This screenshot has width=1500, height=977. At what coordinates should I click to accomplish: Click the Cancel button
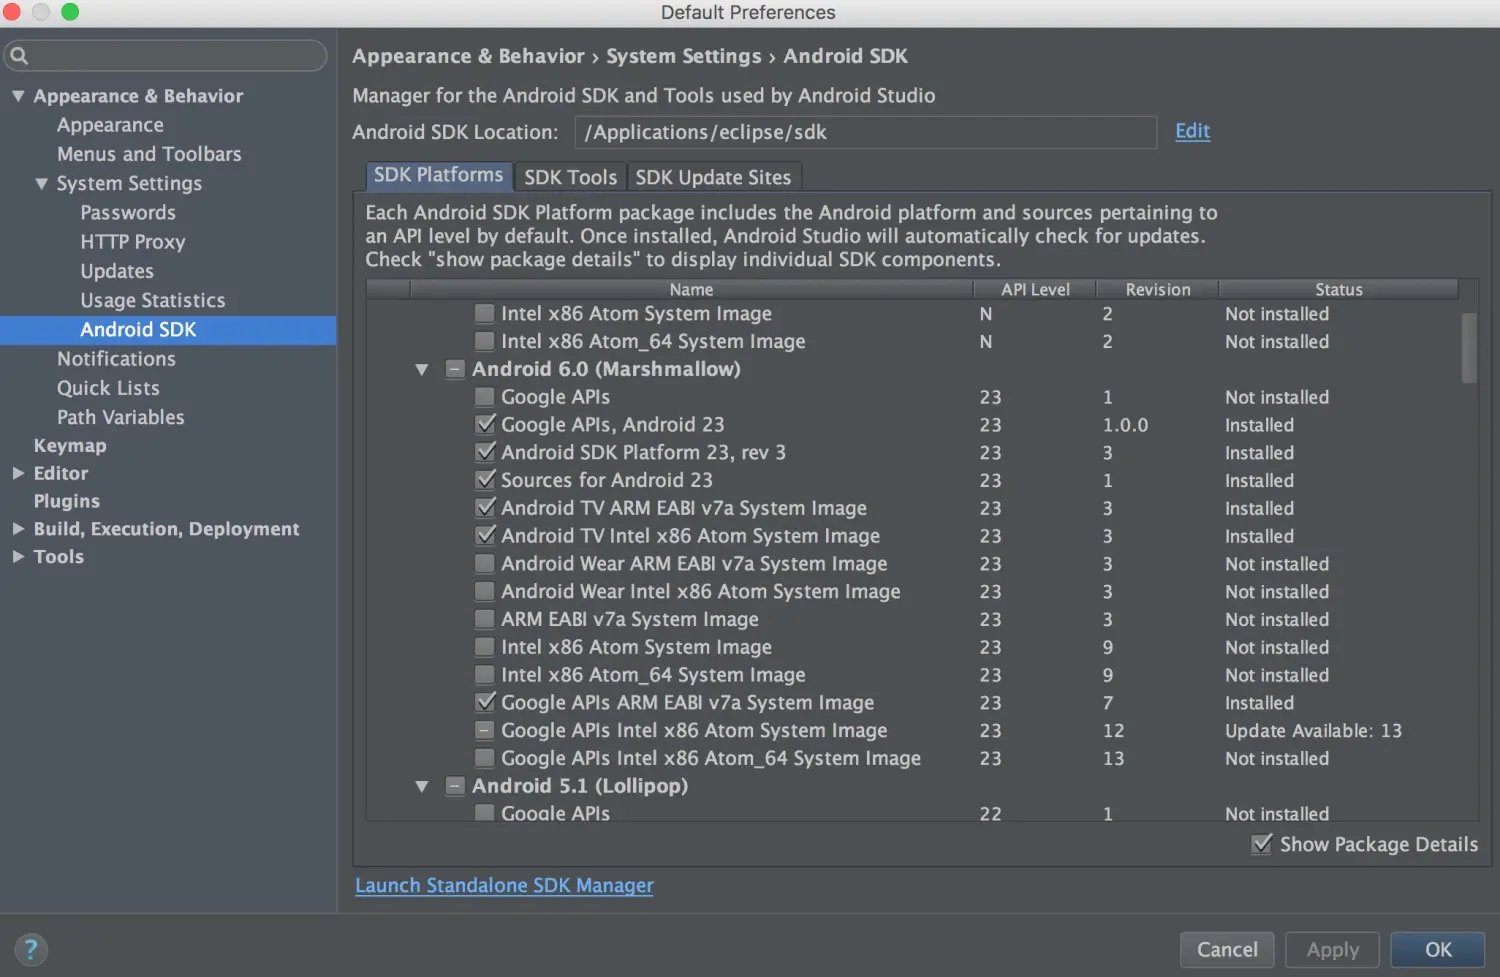[x=1227, y=949]
